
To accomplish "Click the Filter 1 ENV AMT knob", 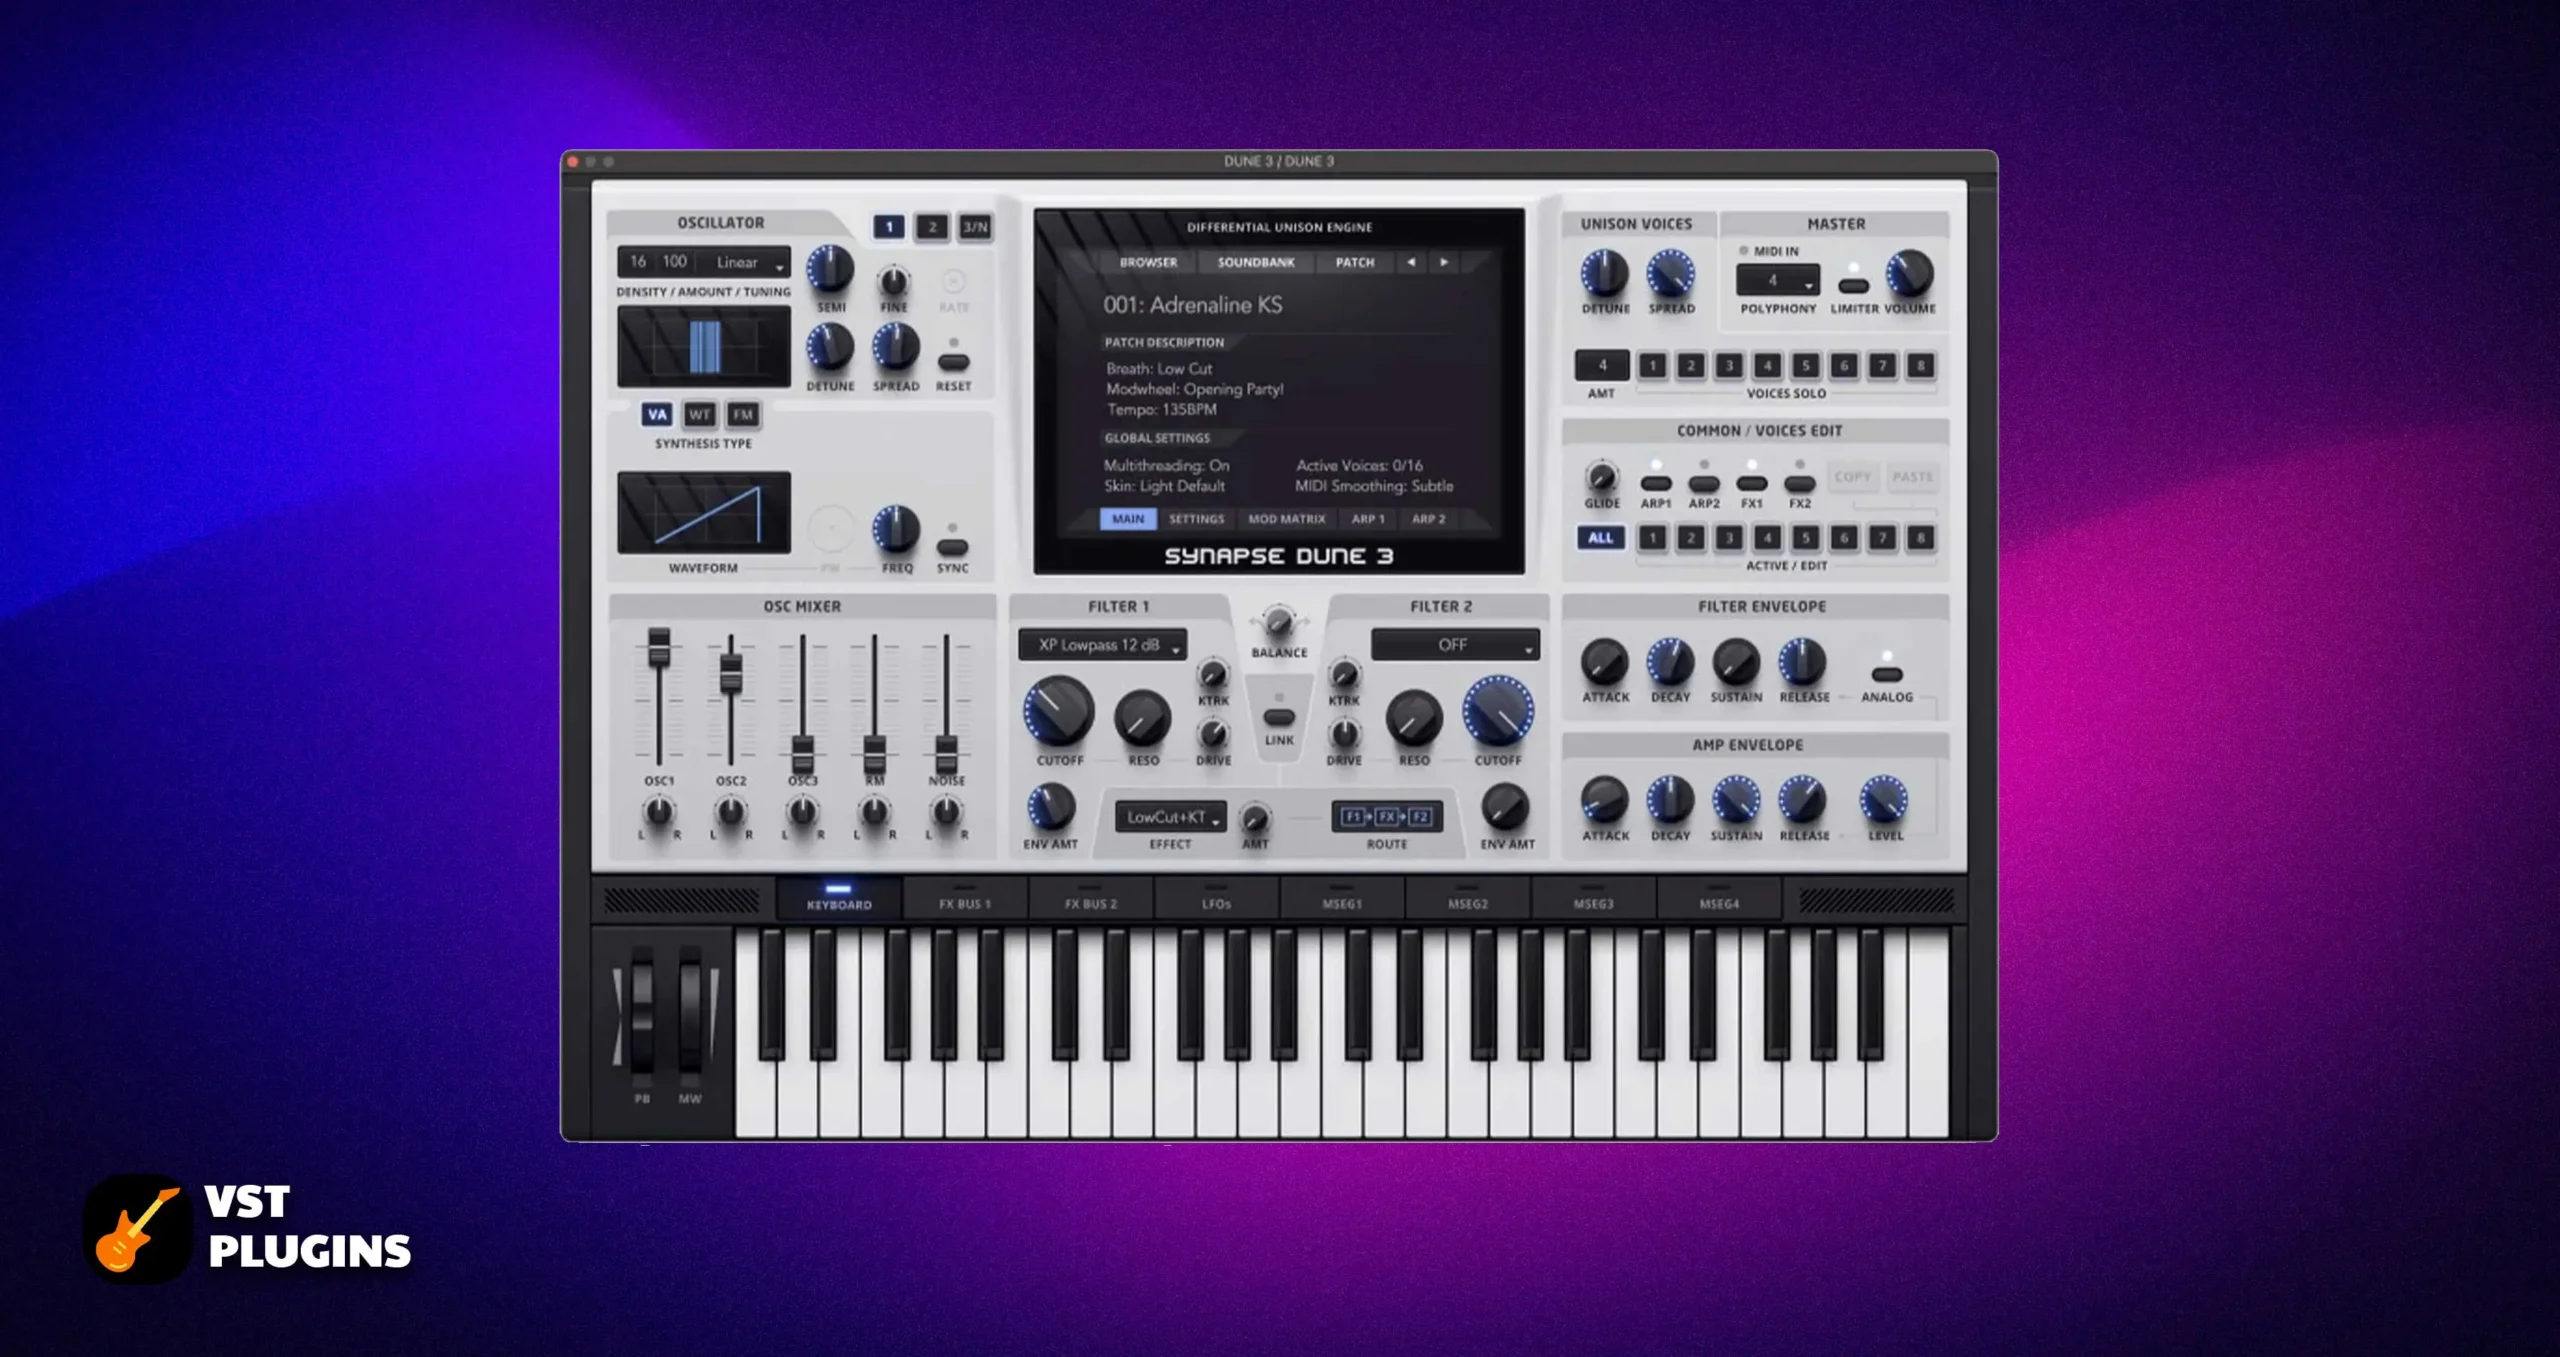I will tap(1050, 807).
